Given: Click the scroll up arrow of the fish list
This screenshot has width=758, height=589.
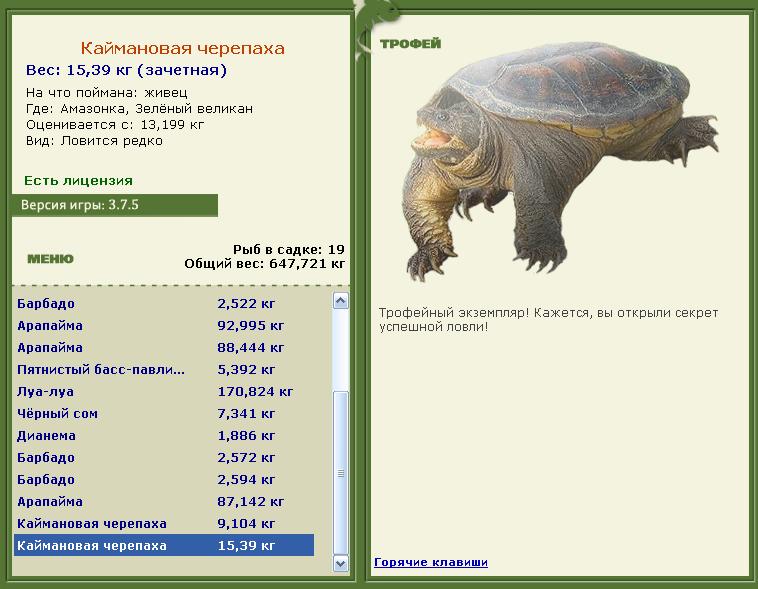Looking at the screenshot, I should point(341,301).
